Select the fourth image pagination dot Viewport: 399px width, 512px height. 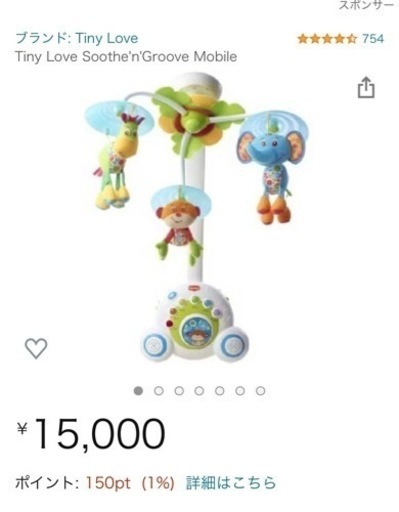pos(199,391)
